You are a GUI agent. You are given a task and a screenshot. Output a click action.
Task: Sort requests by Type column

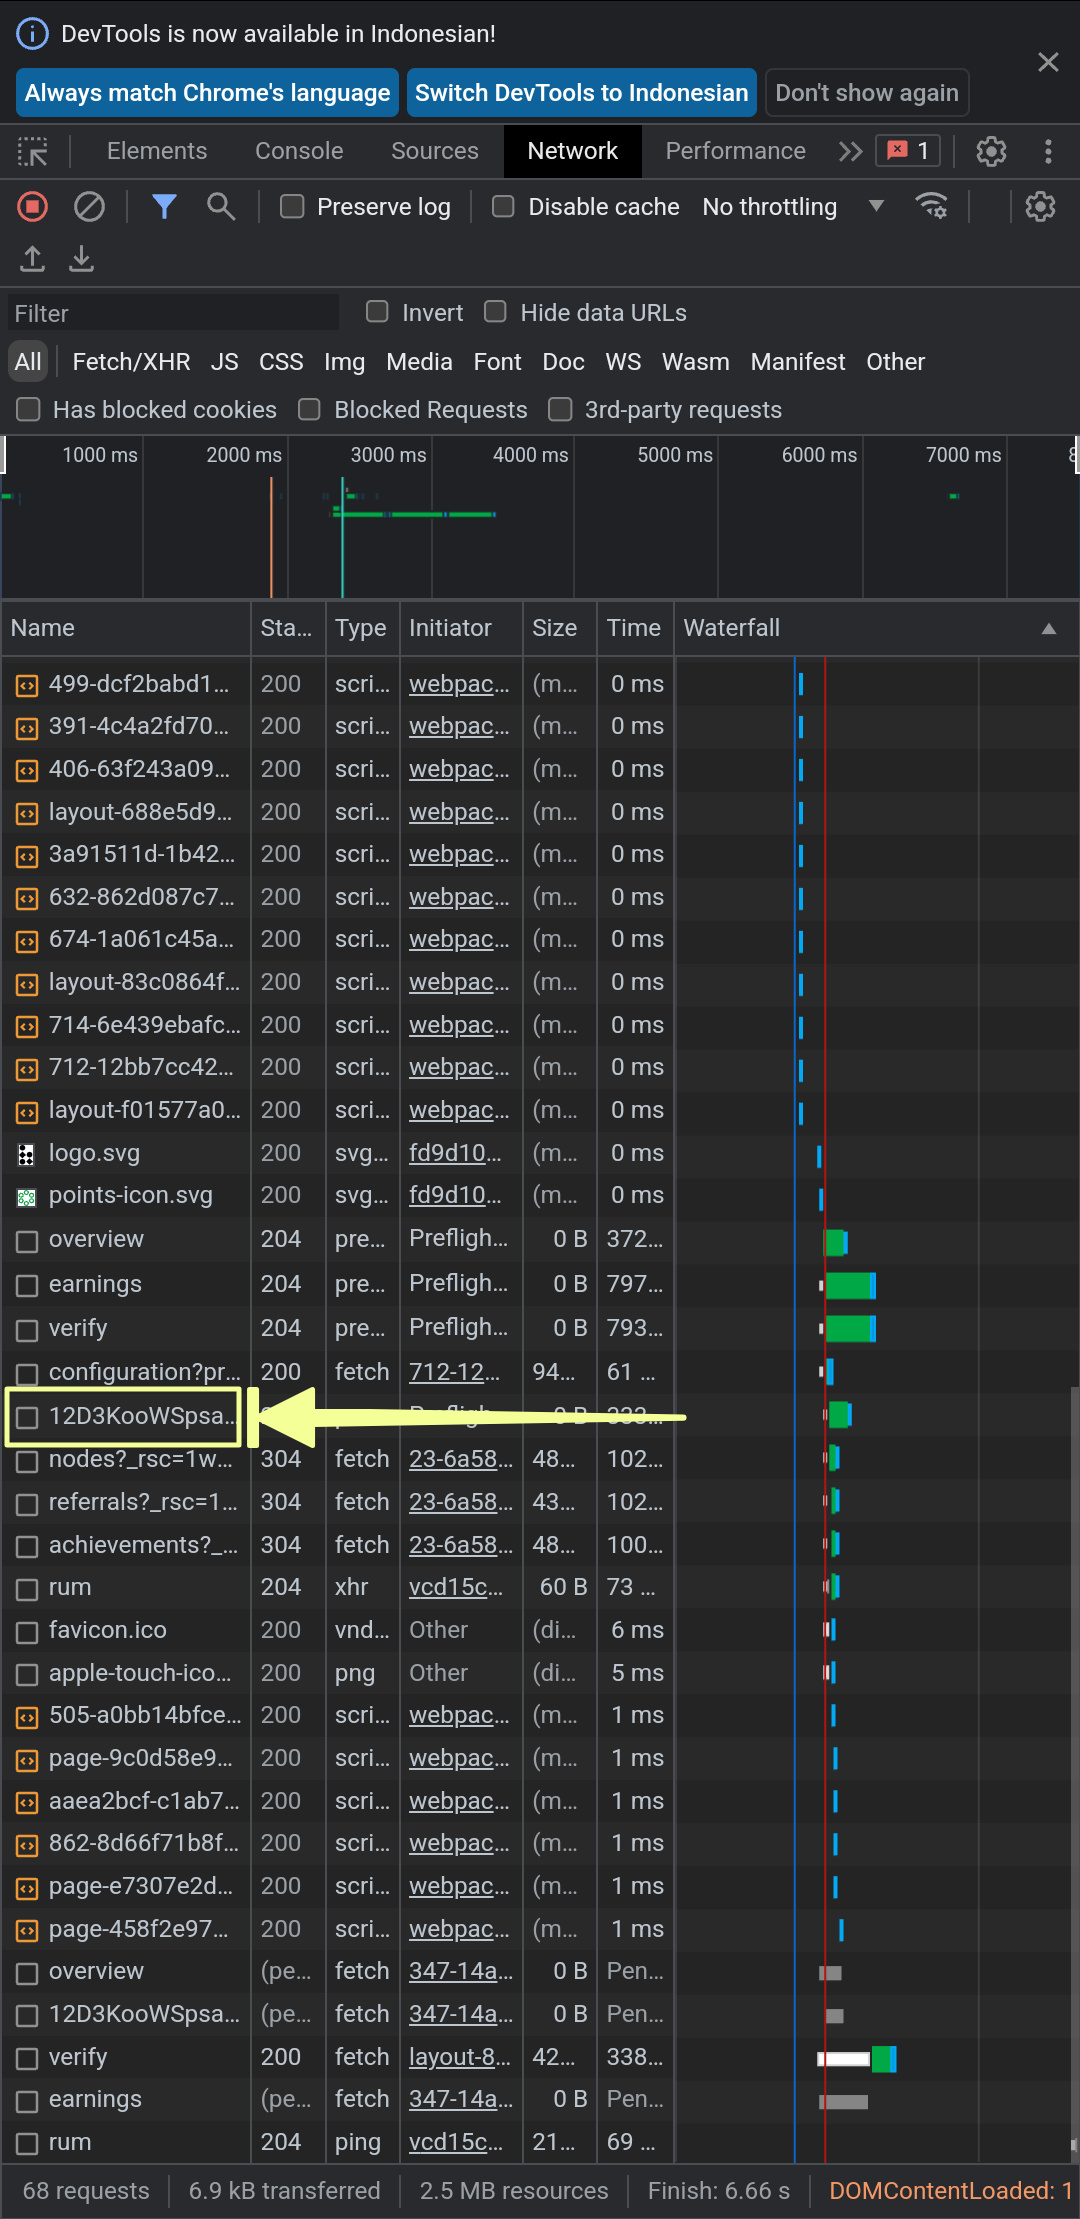coord(362,628)
